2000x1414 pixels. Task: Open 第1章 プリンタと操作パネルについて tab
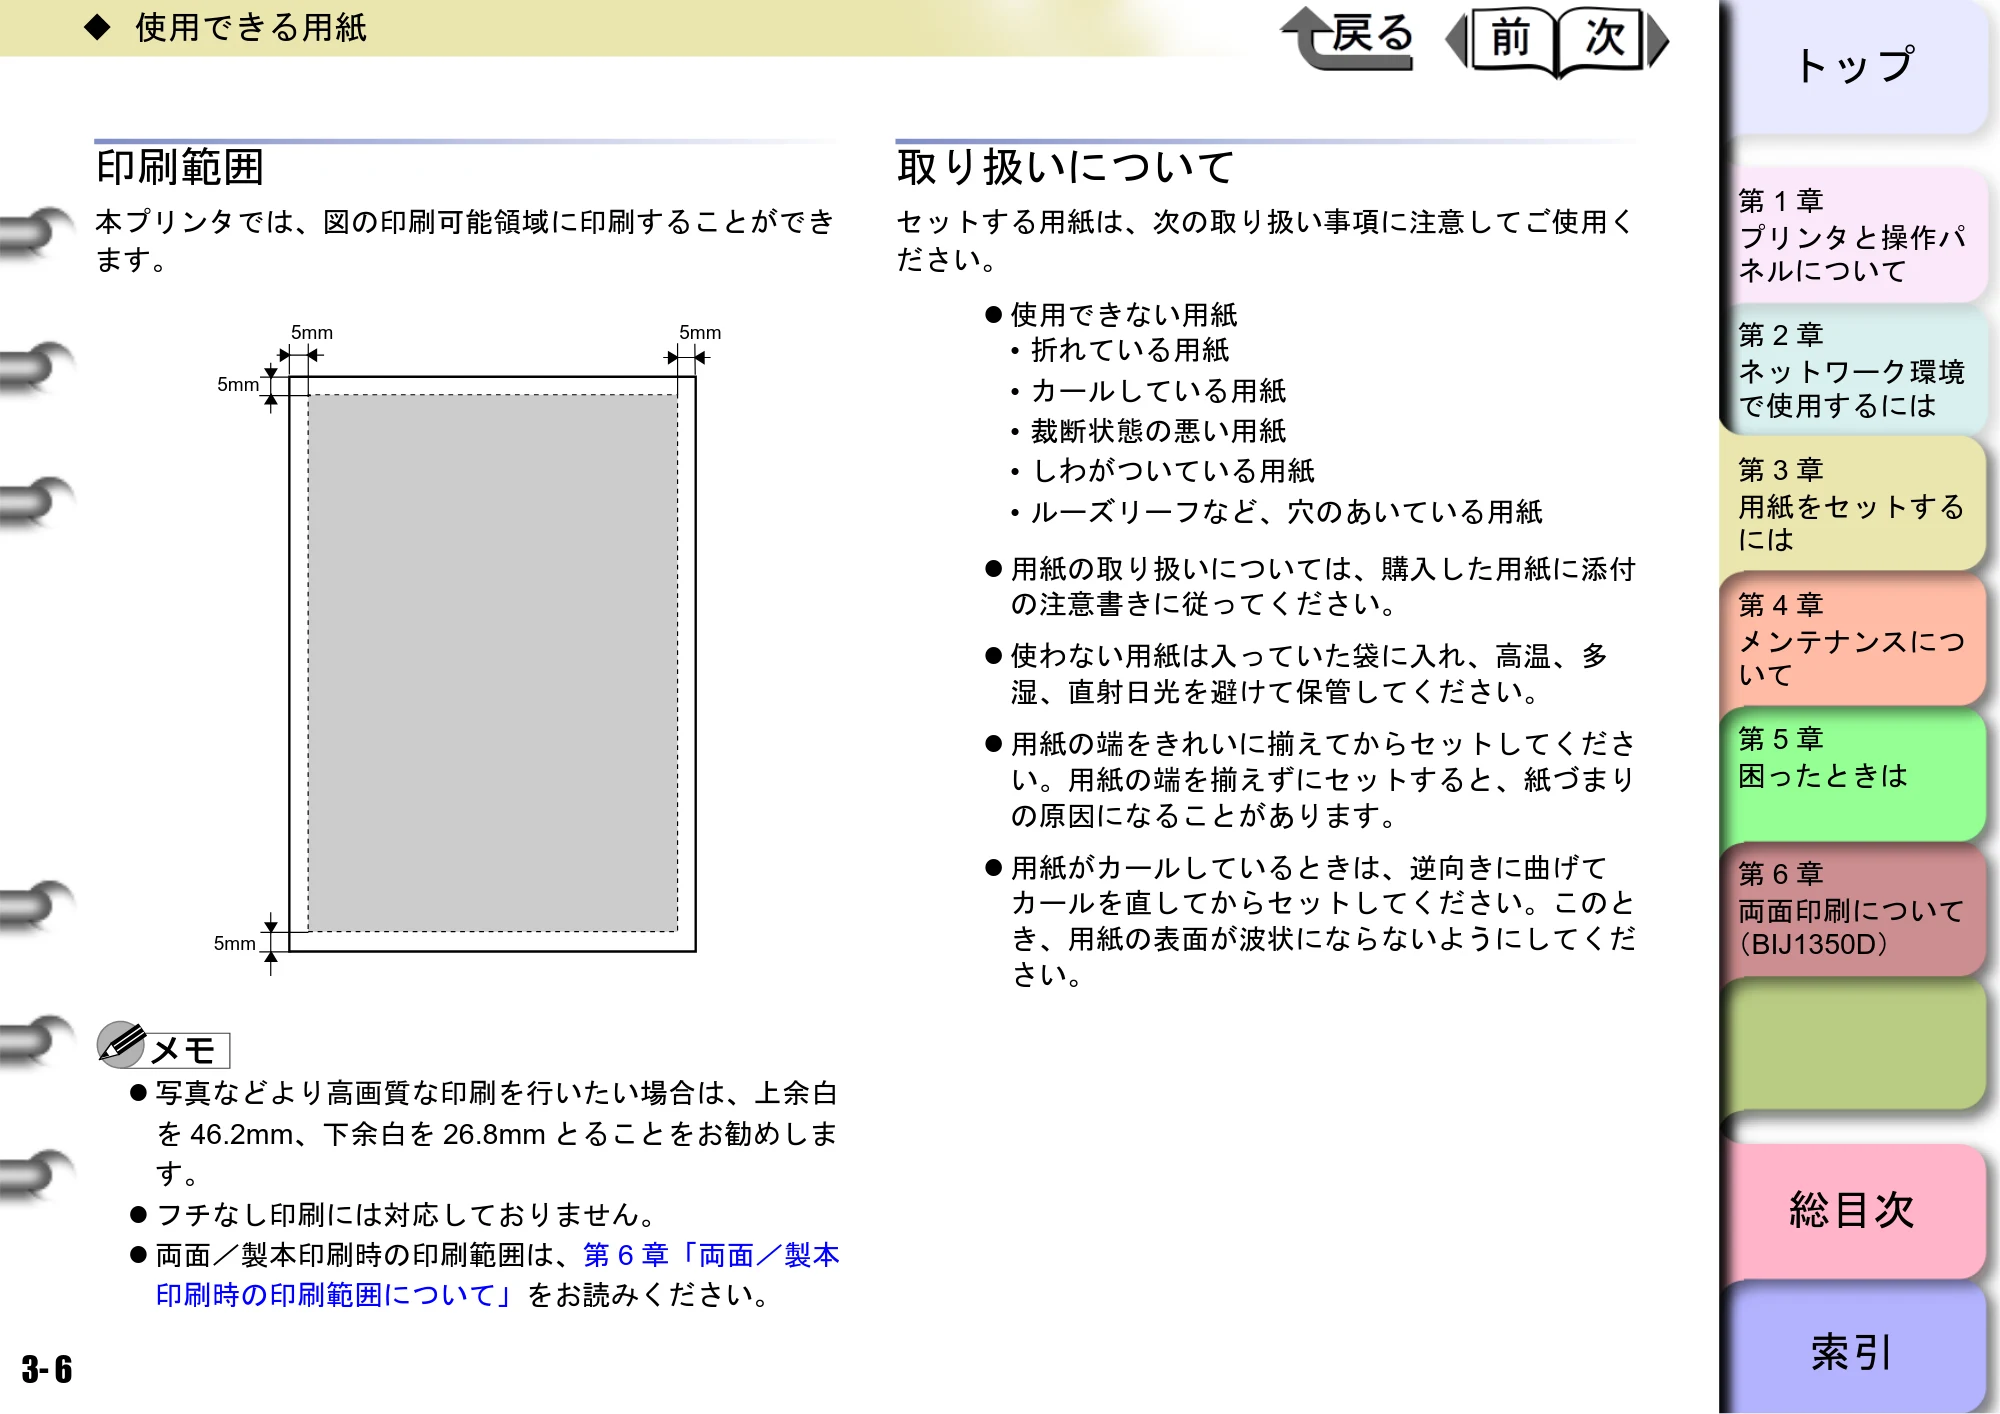(x=1855, y=235)
